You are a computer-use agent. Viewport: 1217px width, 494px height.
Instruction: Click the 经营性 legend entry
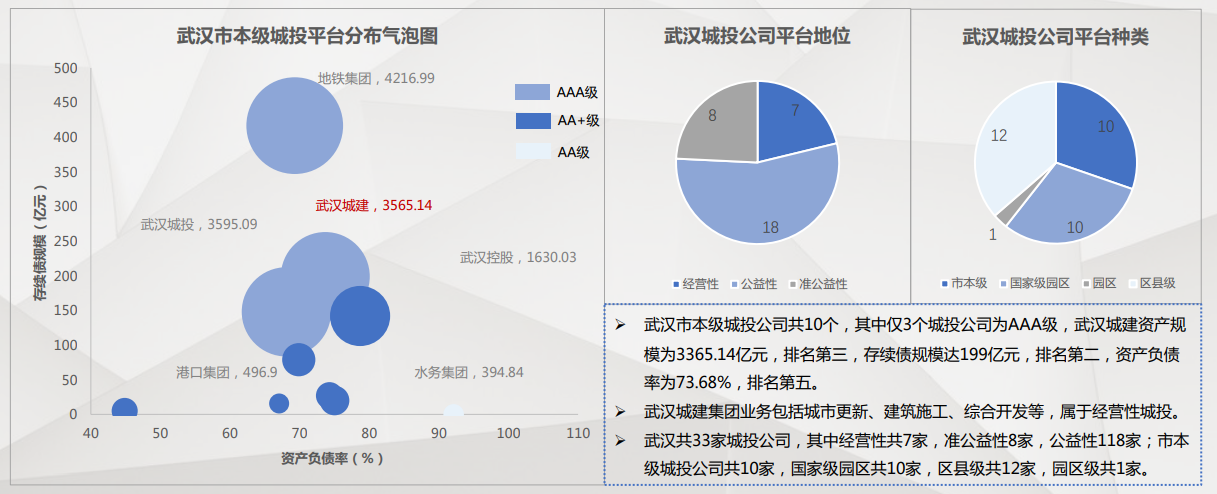tap(696, 284)
